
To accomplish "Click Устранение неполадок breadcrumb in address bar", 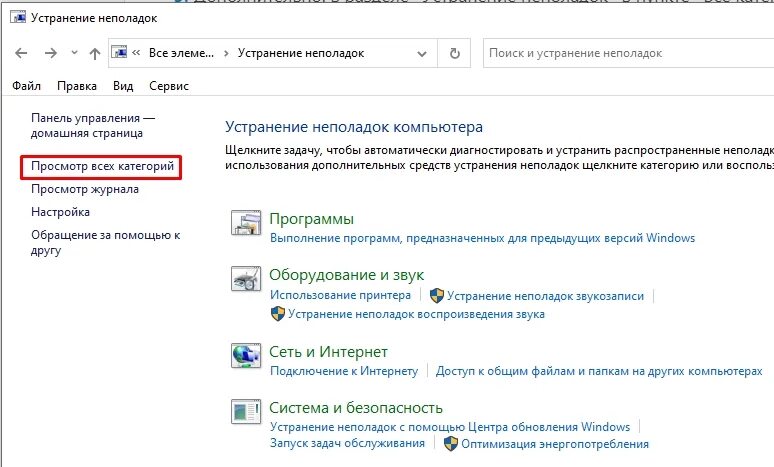I will click(x=301, y=53).
